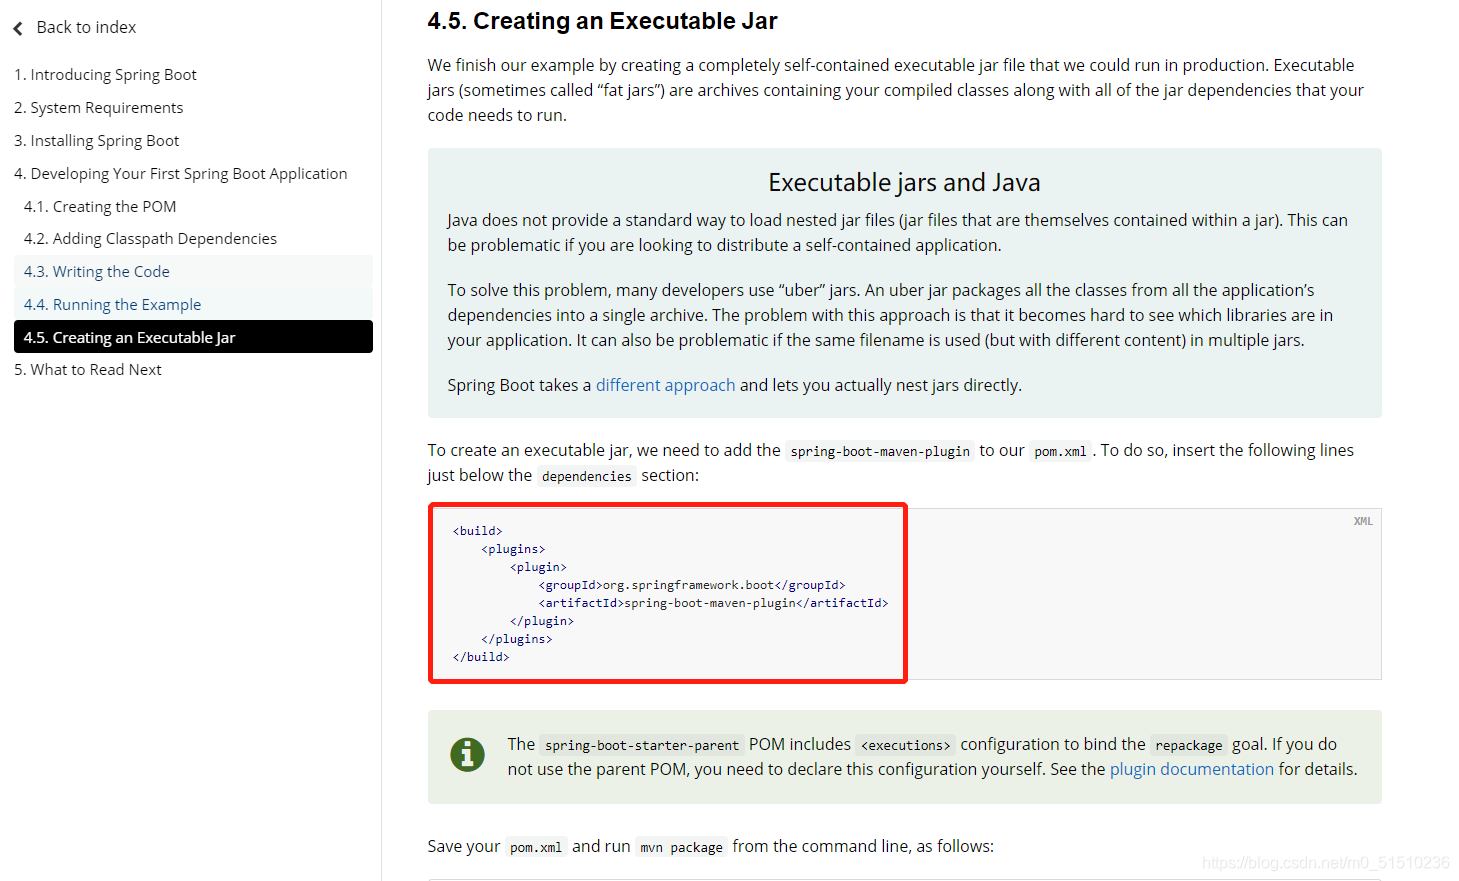Click the spring-boot-maven-plugin inline code
1459x881 pixels.
click(880, 451)
